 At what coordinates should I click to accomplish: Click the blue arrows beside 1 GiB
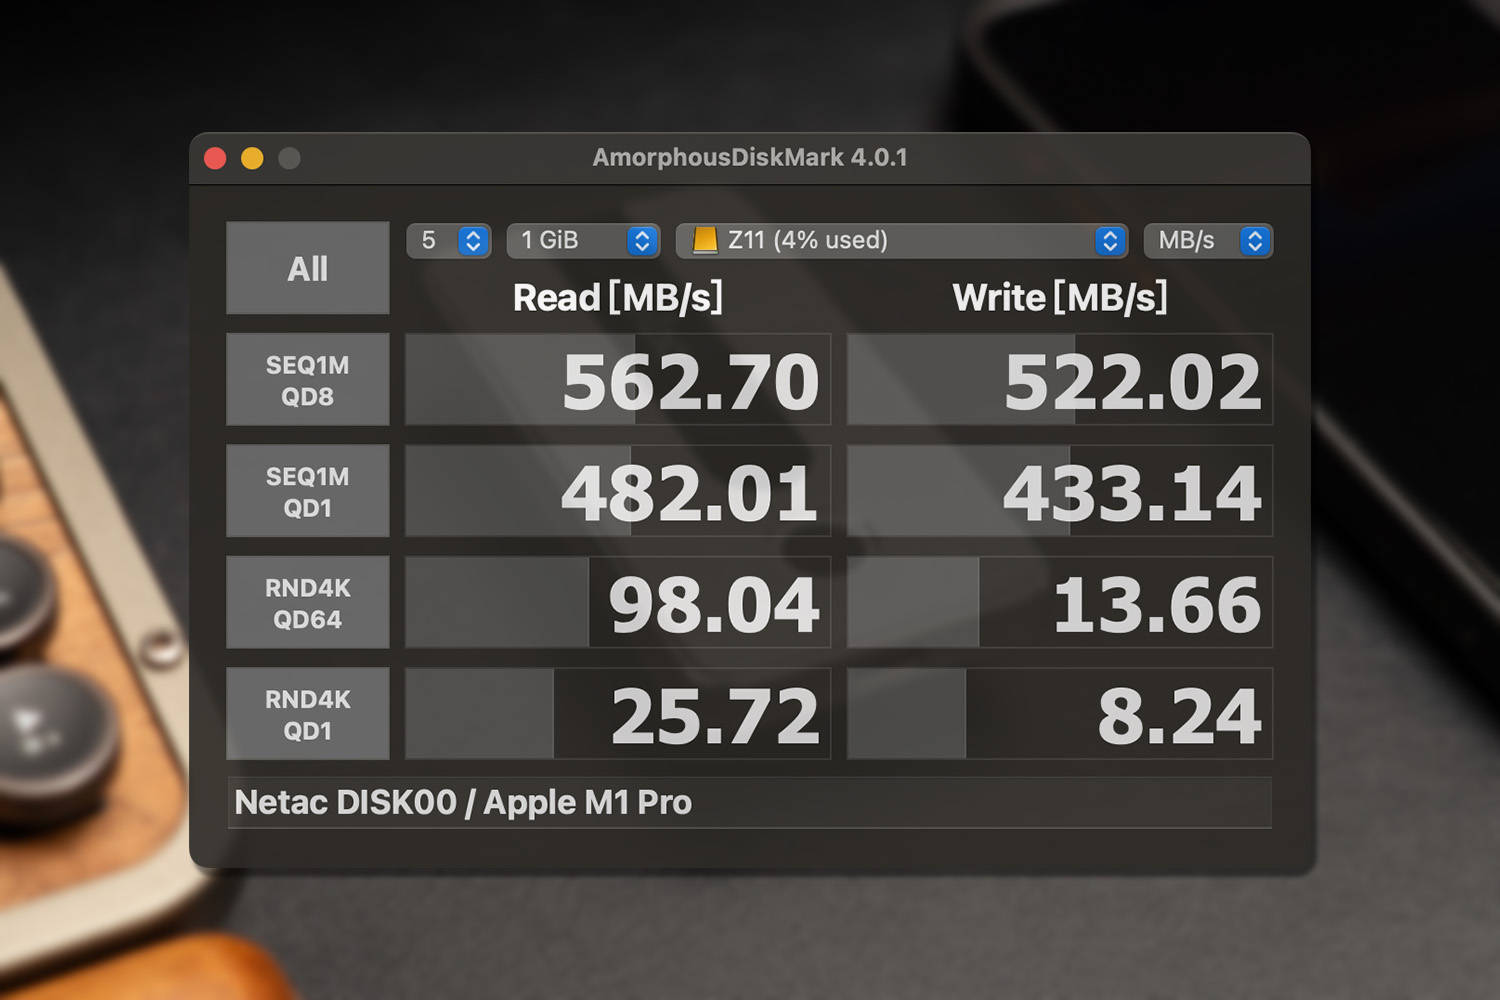tap(642, 241)
